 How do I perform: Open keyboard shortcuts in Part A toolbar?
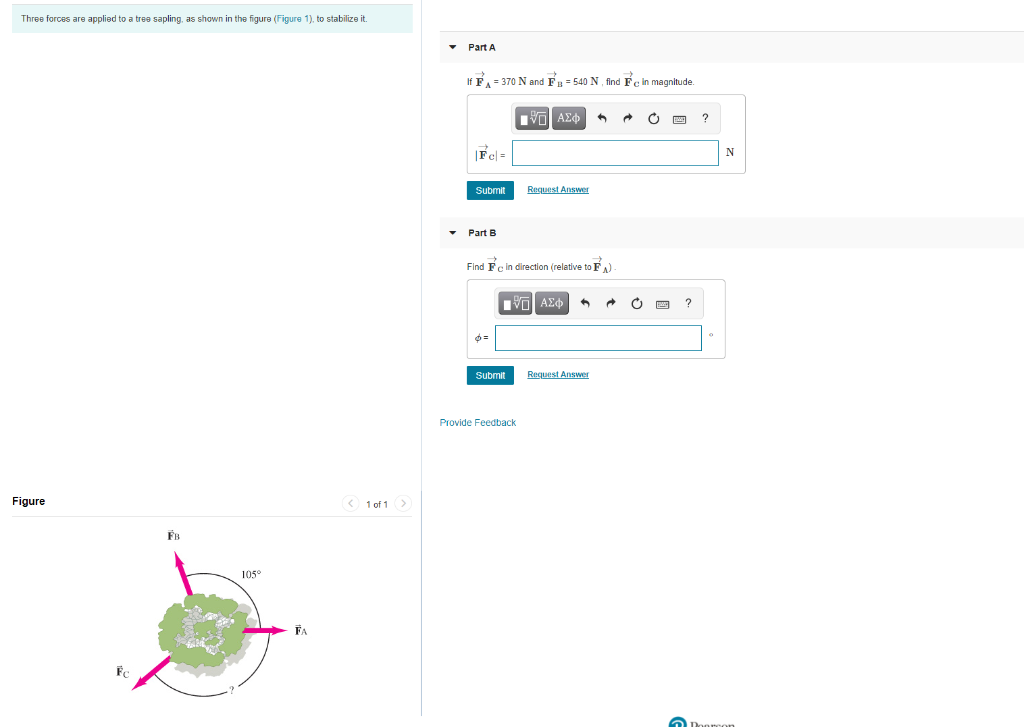tap(679, 118)
